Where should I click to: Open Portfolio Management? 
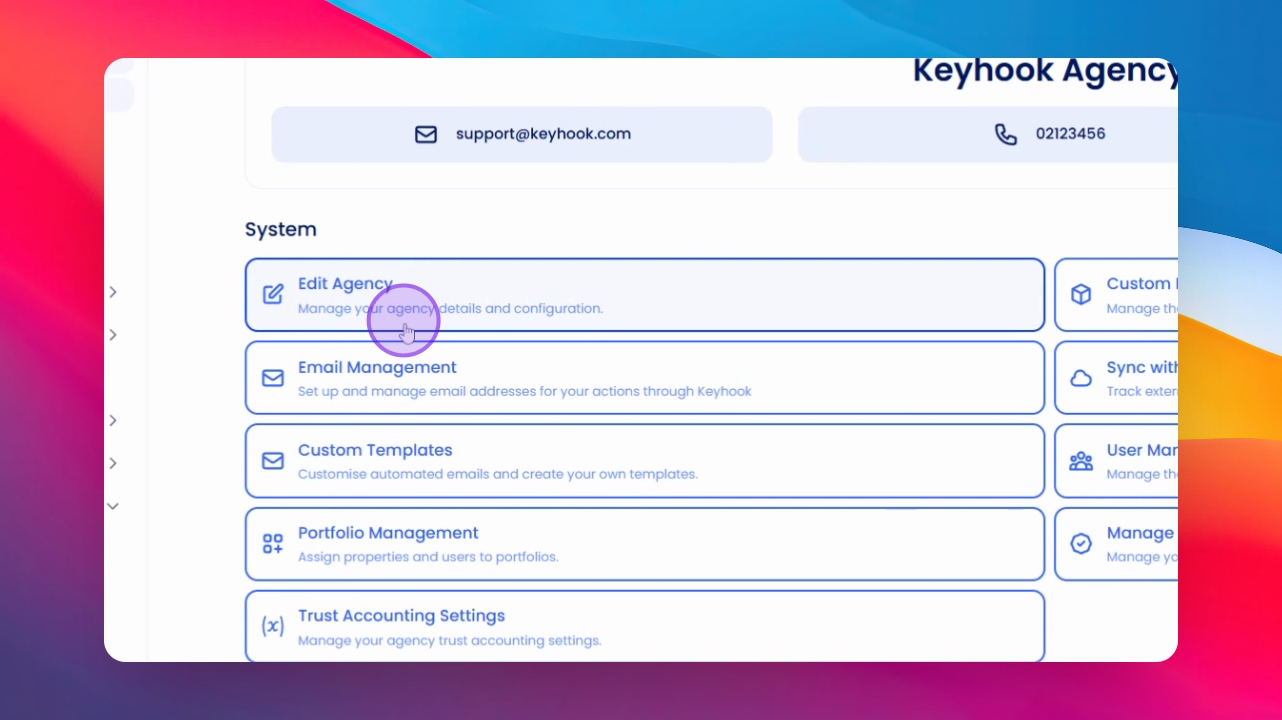point(645,544)
